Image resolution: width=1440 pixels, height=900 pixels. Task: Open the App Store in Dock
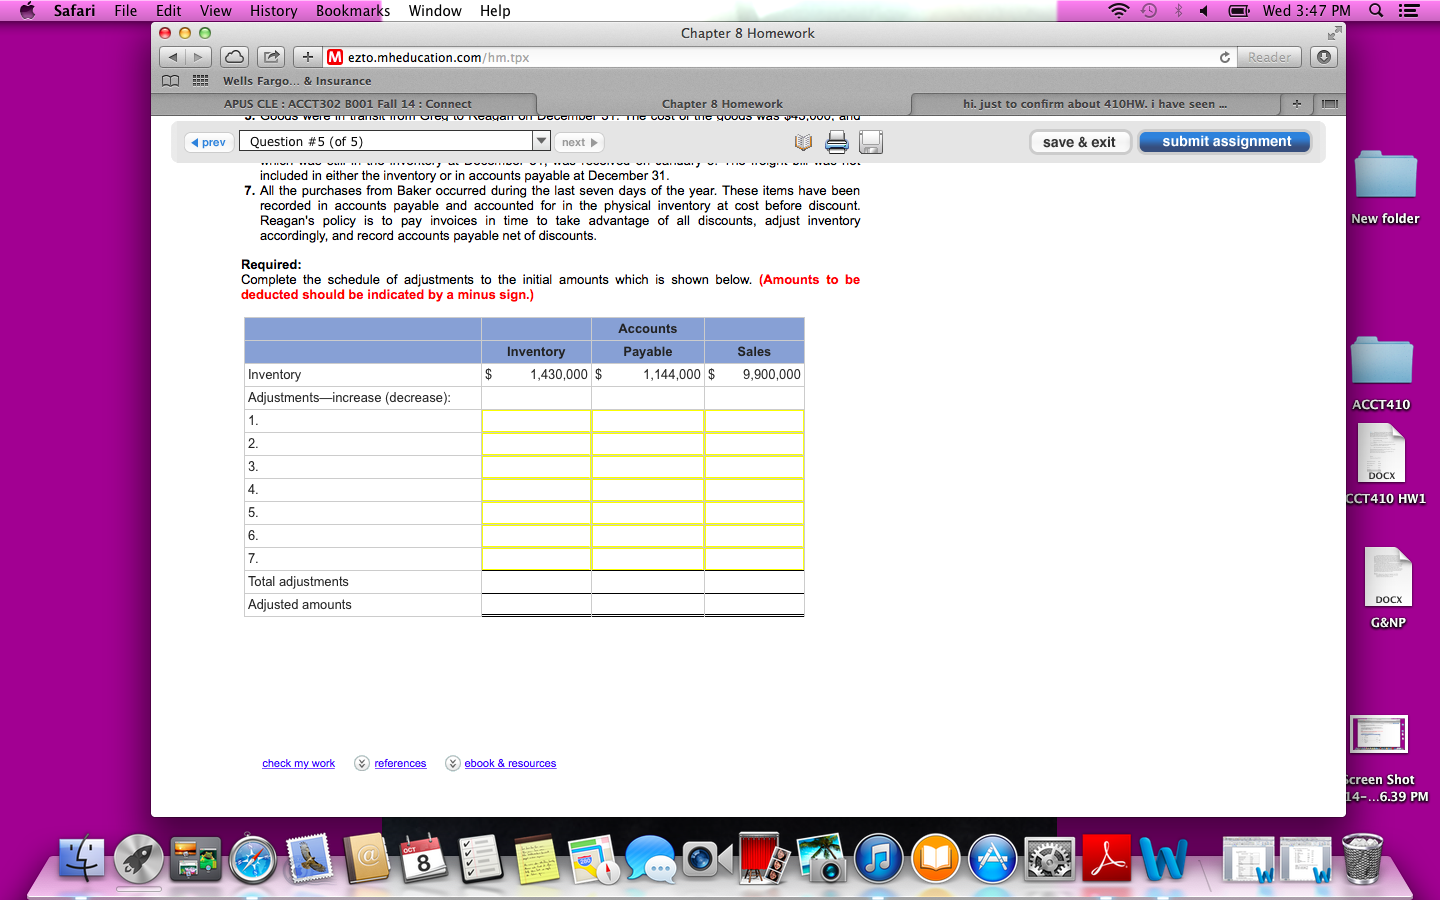point(993,859)
